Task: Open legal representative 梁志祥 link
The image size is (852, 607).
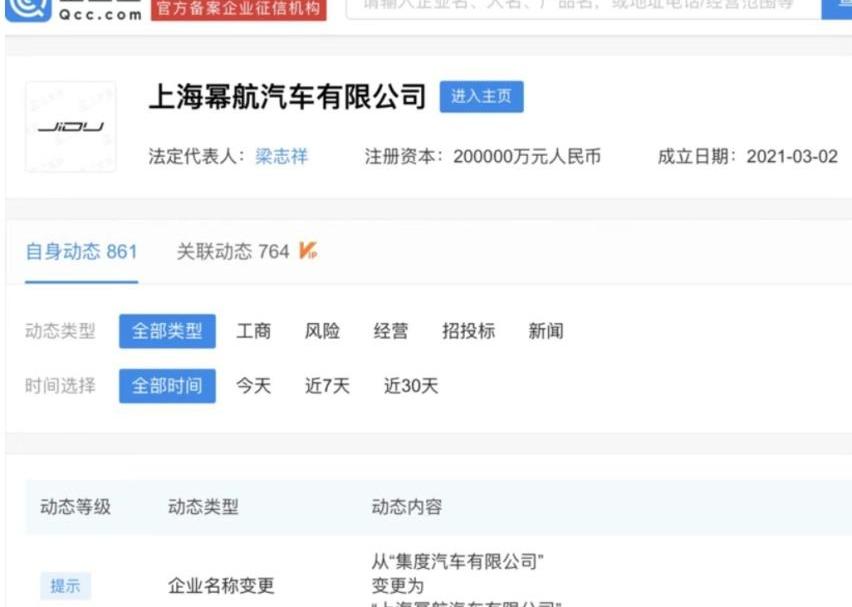Action: (x=278, y=157)
